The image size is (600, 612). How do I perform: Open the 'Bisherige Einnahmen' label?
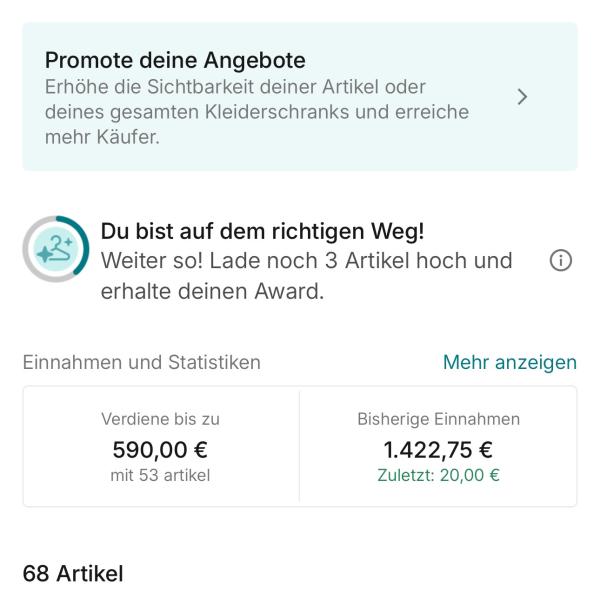pos(438,419)
